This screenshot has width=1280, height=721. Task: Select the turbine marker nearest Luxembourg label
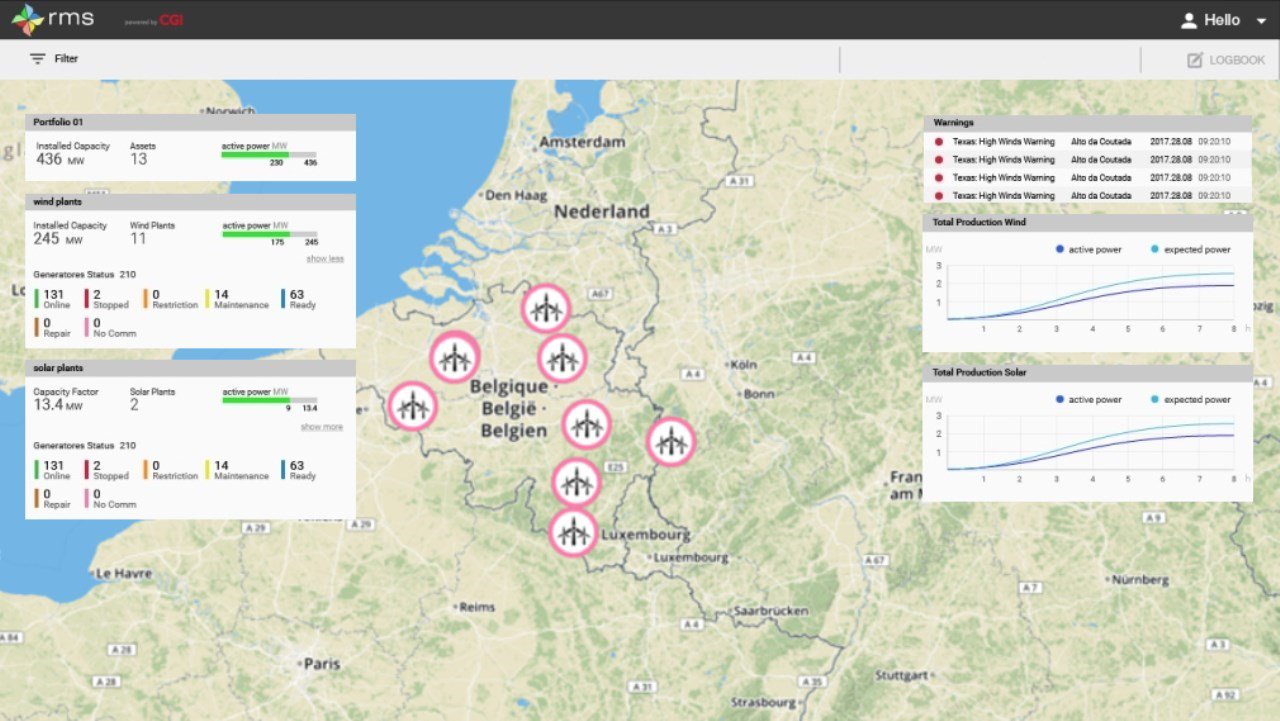574,532
